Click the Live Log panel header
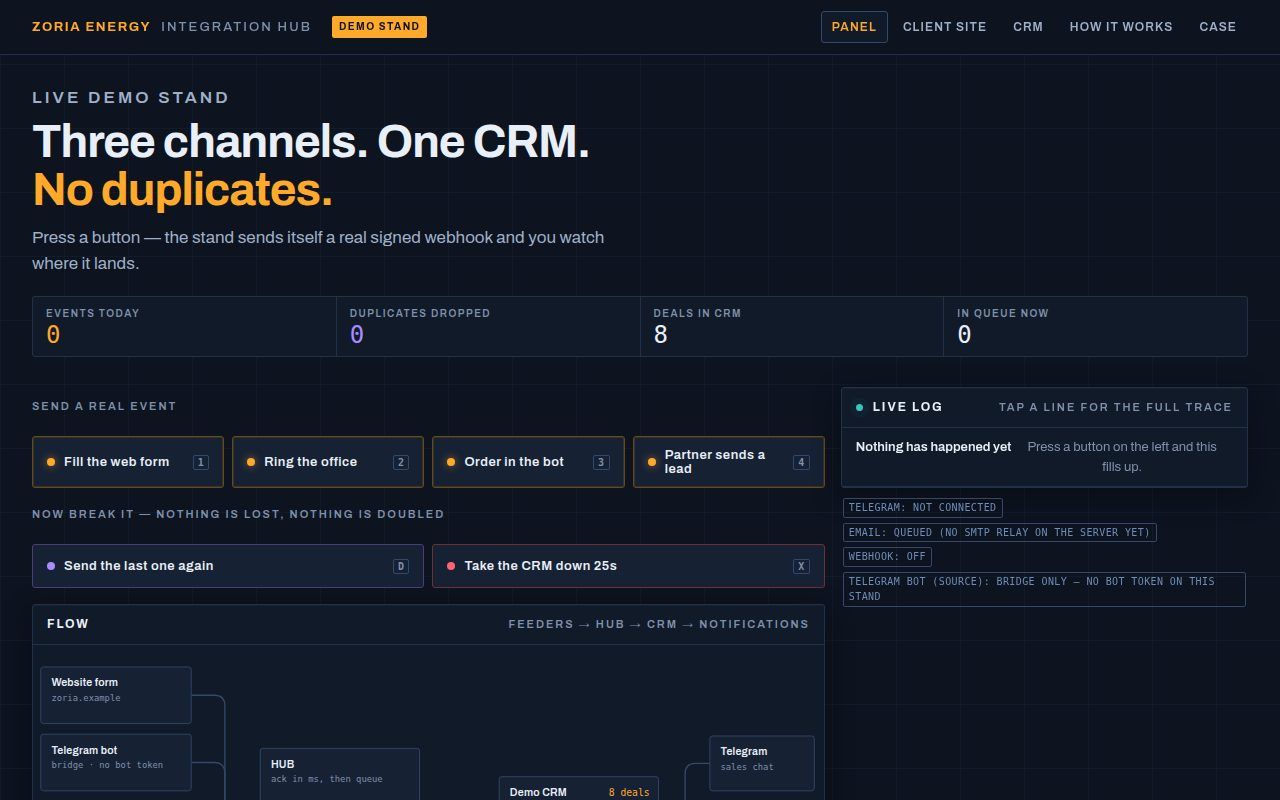1280x800 pixels. point(1044,407)
